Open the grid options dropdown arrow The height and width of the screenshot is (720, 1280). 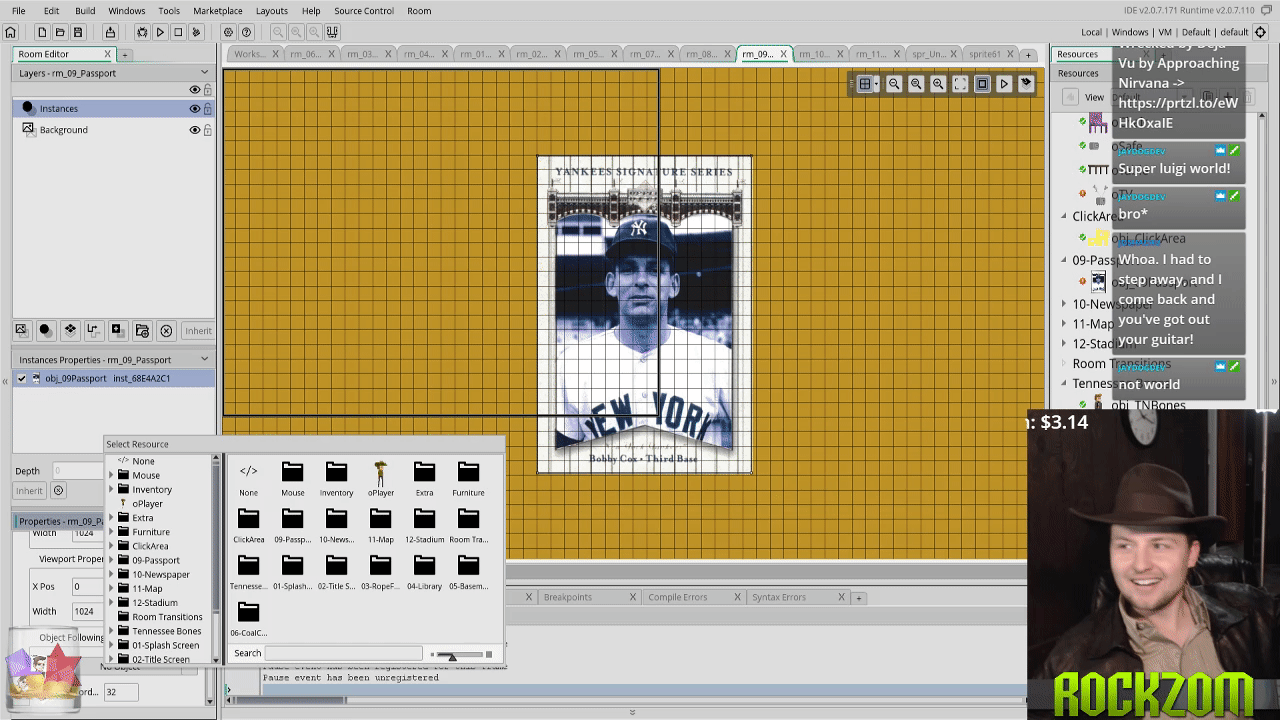click(876, 85)
